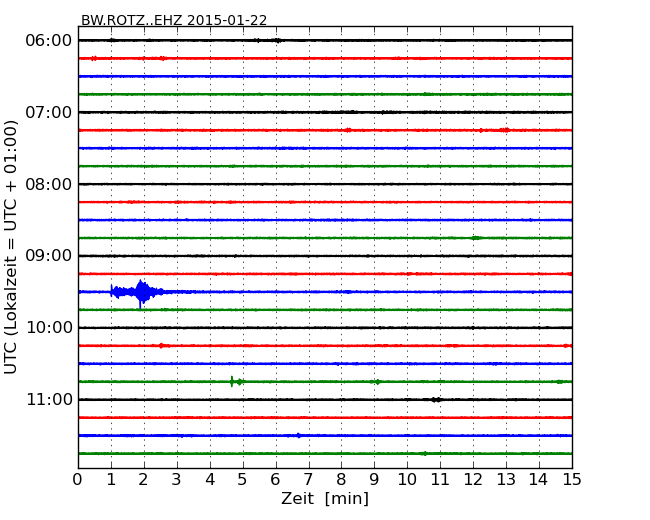Select the 11:00 time tick label
The image size is (650, 520).
click(x=49, y=399)
